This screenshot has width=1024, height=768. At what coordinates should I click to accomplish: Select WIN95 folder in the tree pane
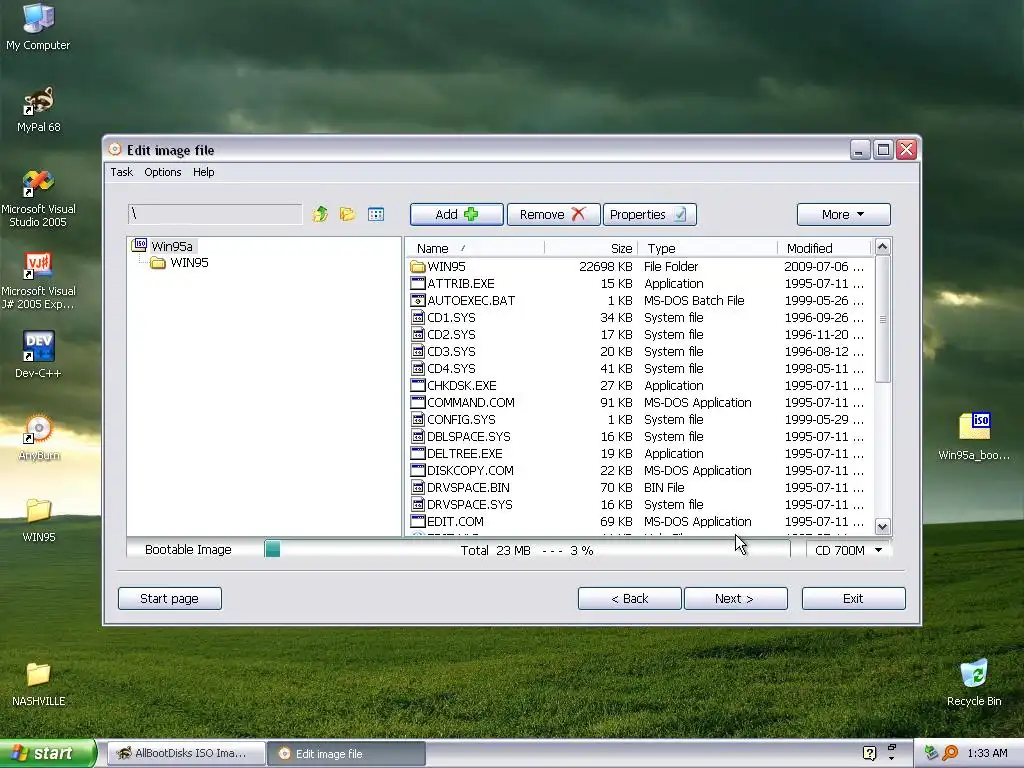(x=189, y=263)
